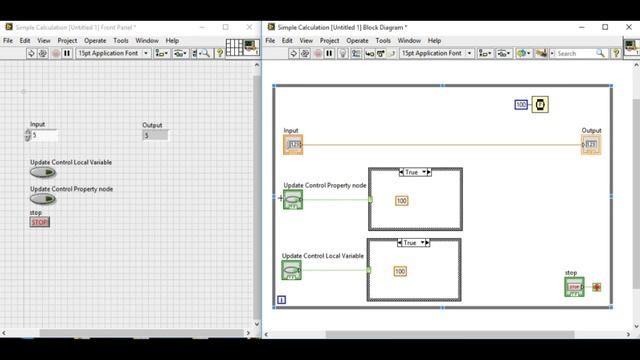Open Tools menu in Block Diagram window
This screenshot has height=360, width=640.
tap(383, 40)
